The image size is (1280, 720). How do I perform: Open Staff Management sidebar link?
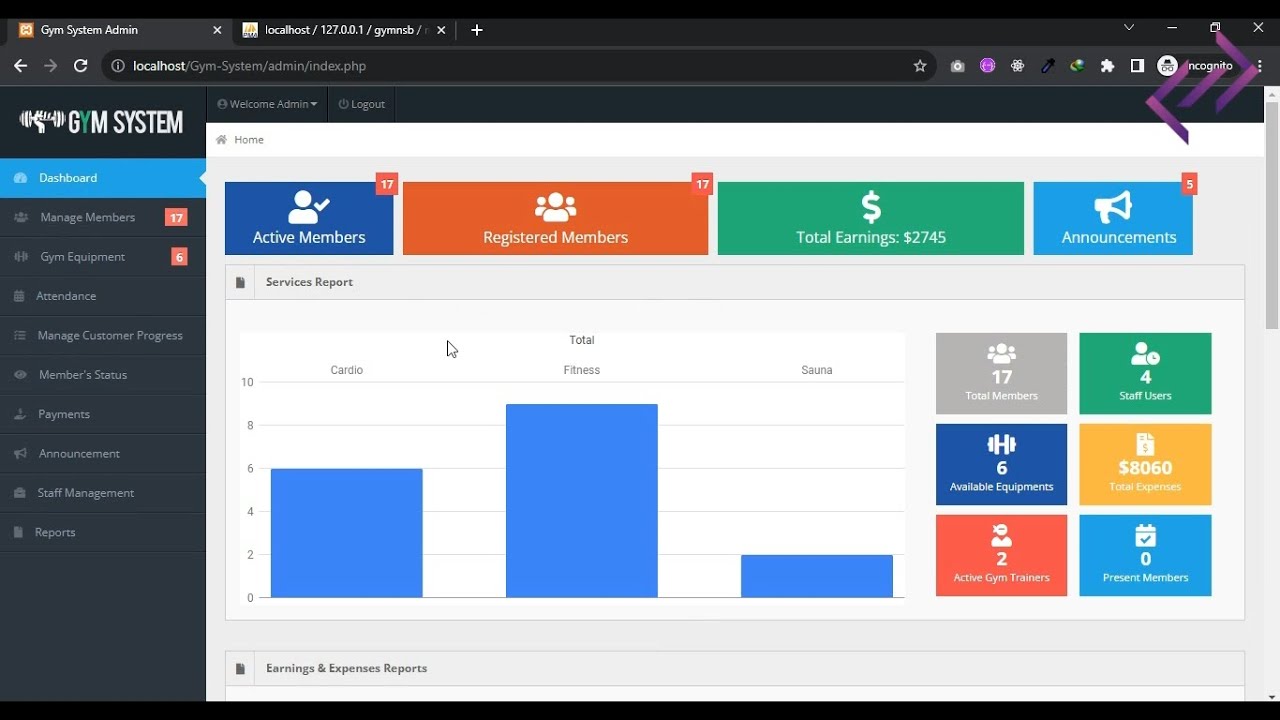(103, 493)
